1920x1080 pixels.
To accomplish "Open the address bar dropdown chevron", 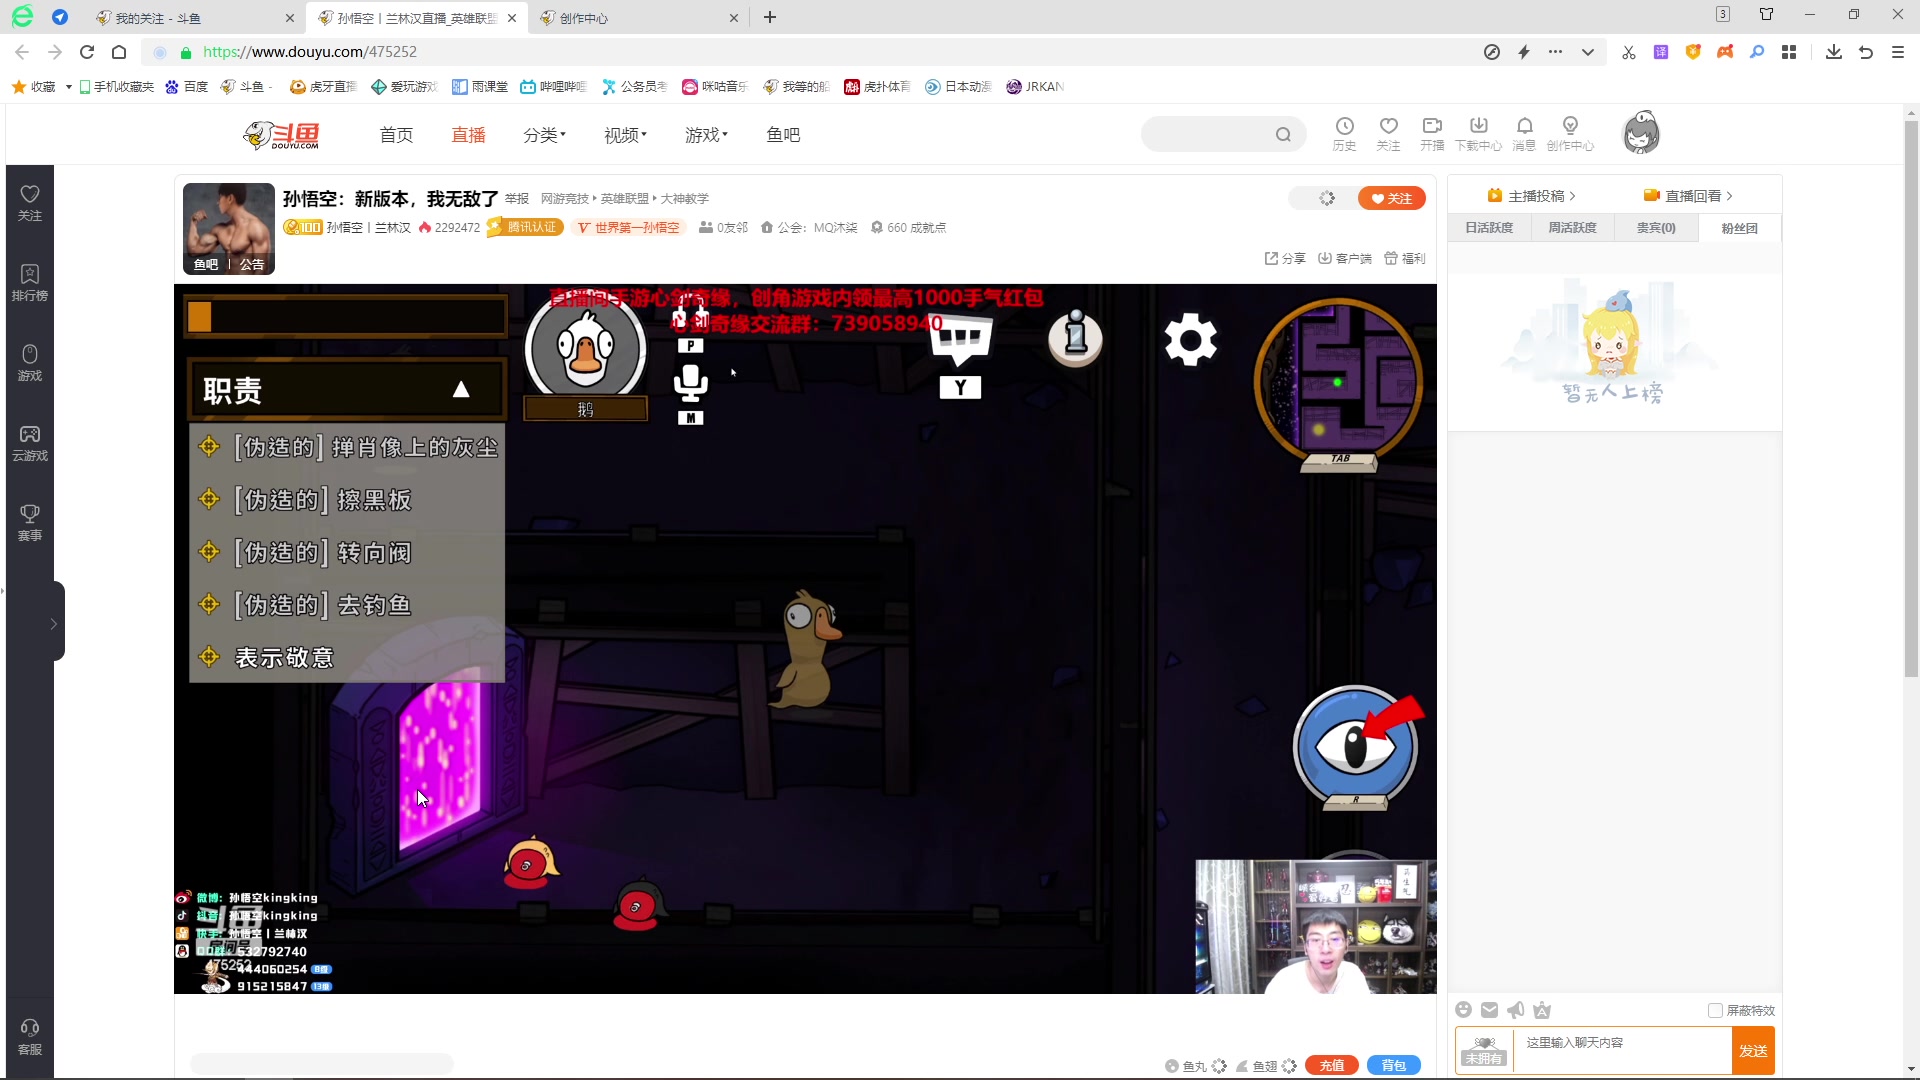I will (1587, 52).
